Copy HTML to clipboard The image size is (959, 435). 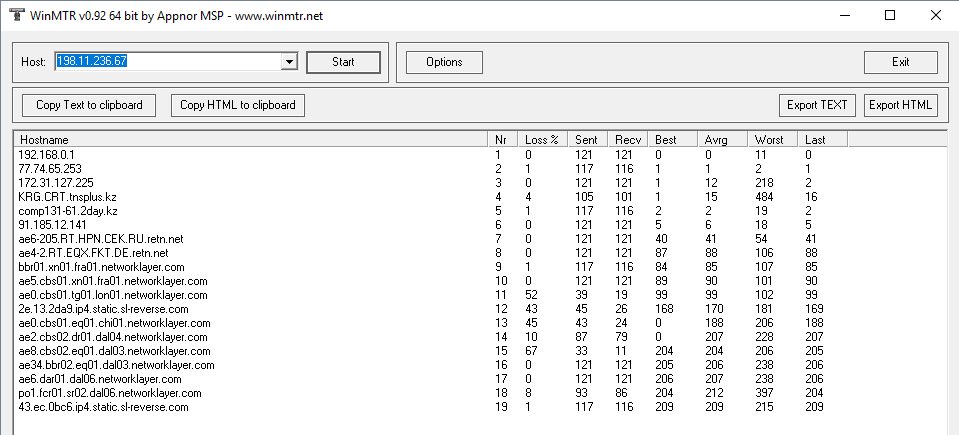(238, 105)
